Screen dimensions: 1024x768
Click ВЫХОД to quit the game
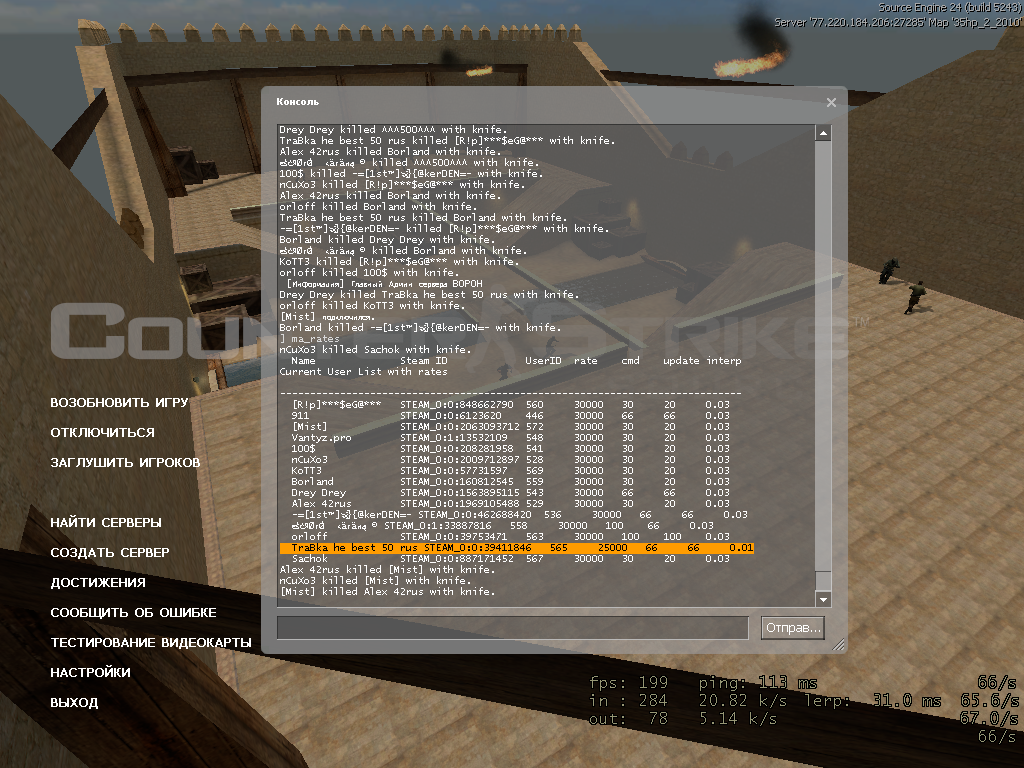(74, 703)
